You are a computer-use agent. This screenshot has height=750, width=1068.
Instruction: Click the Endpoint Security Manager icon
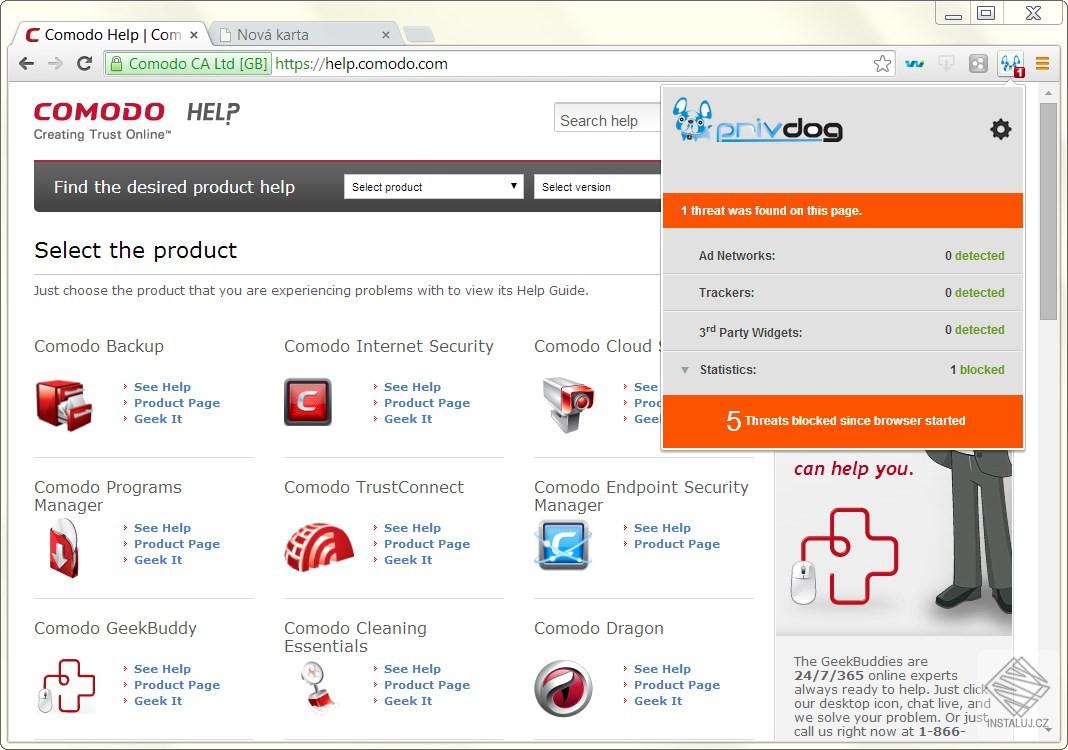click(x=563, y=545)
